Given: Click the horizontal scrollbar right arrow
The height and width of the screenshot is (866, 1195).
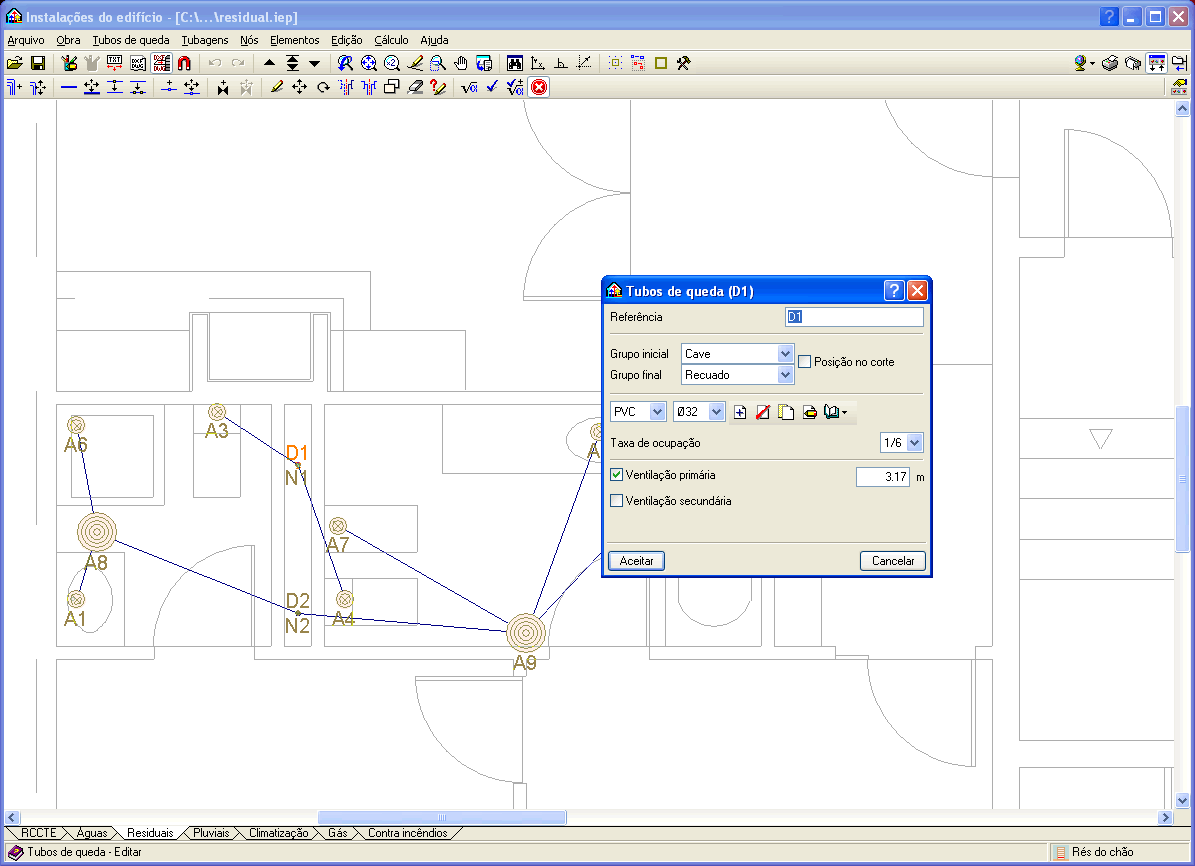Looking at the screenshot, I should pyautogui.click(x=1165, y=818).
